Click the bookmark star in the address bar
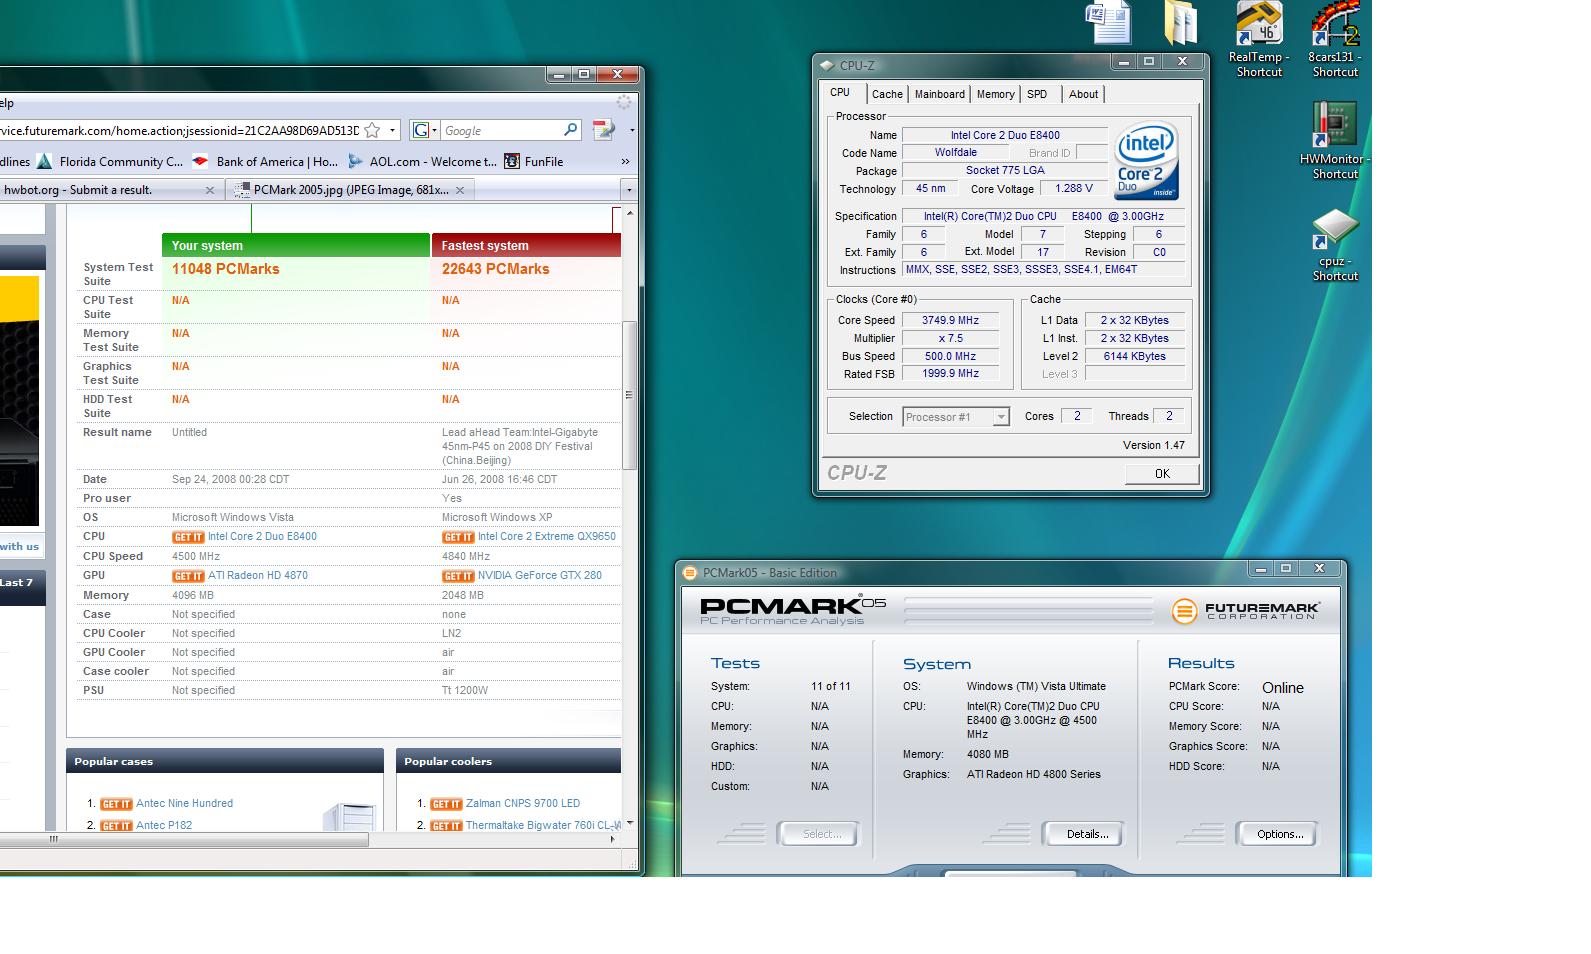 [x=372, y=130]
